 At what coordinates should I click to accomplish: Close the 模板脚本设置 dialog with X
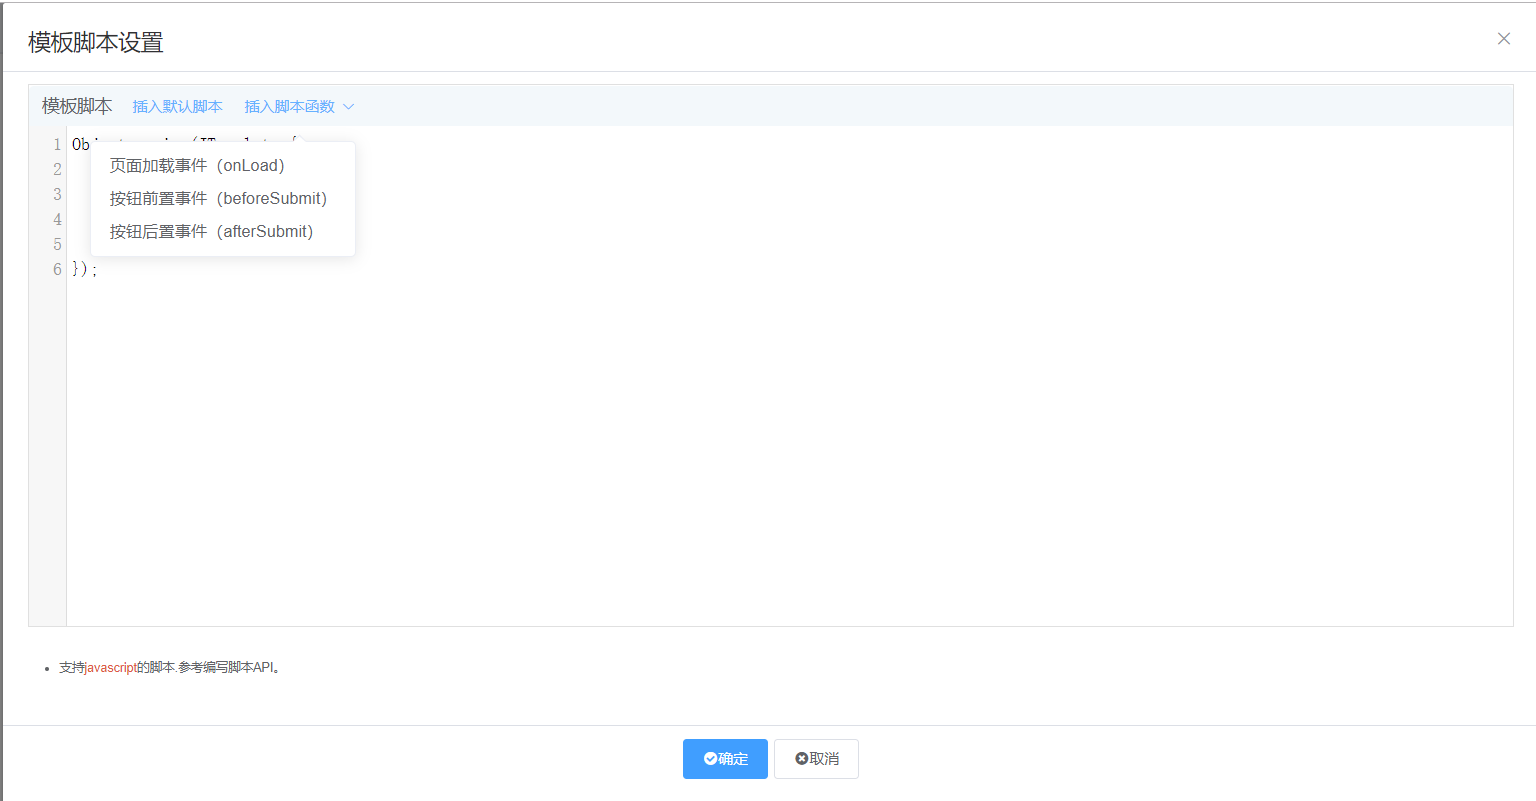pyautogui.click(x=1503, y=39)
